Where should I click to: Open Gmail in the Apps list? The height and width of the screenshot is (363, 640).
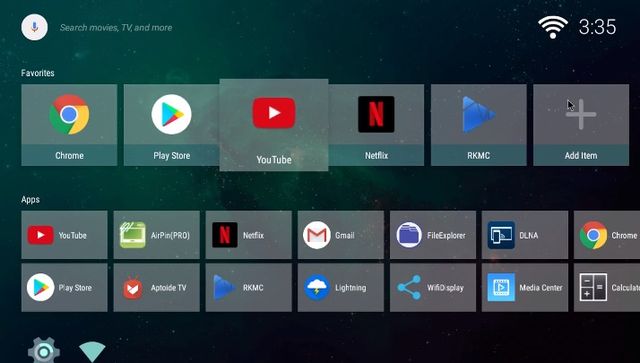point(341,235)
